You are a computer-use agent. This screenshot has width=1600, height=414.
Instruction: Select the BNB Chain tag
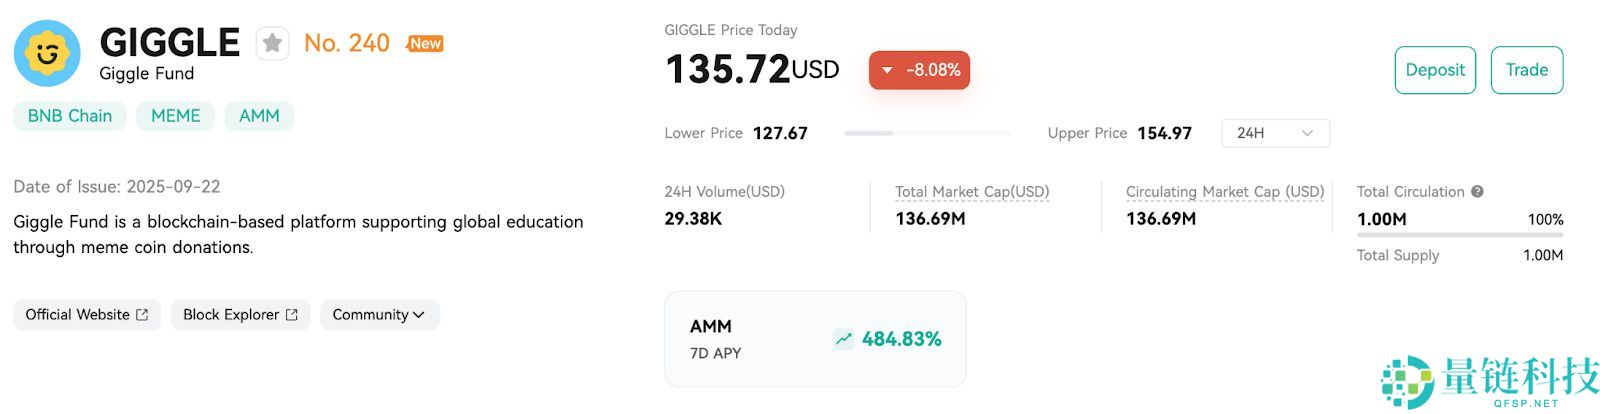(70, 116)
